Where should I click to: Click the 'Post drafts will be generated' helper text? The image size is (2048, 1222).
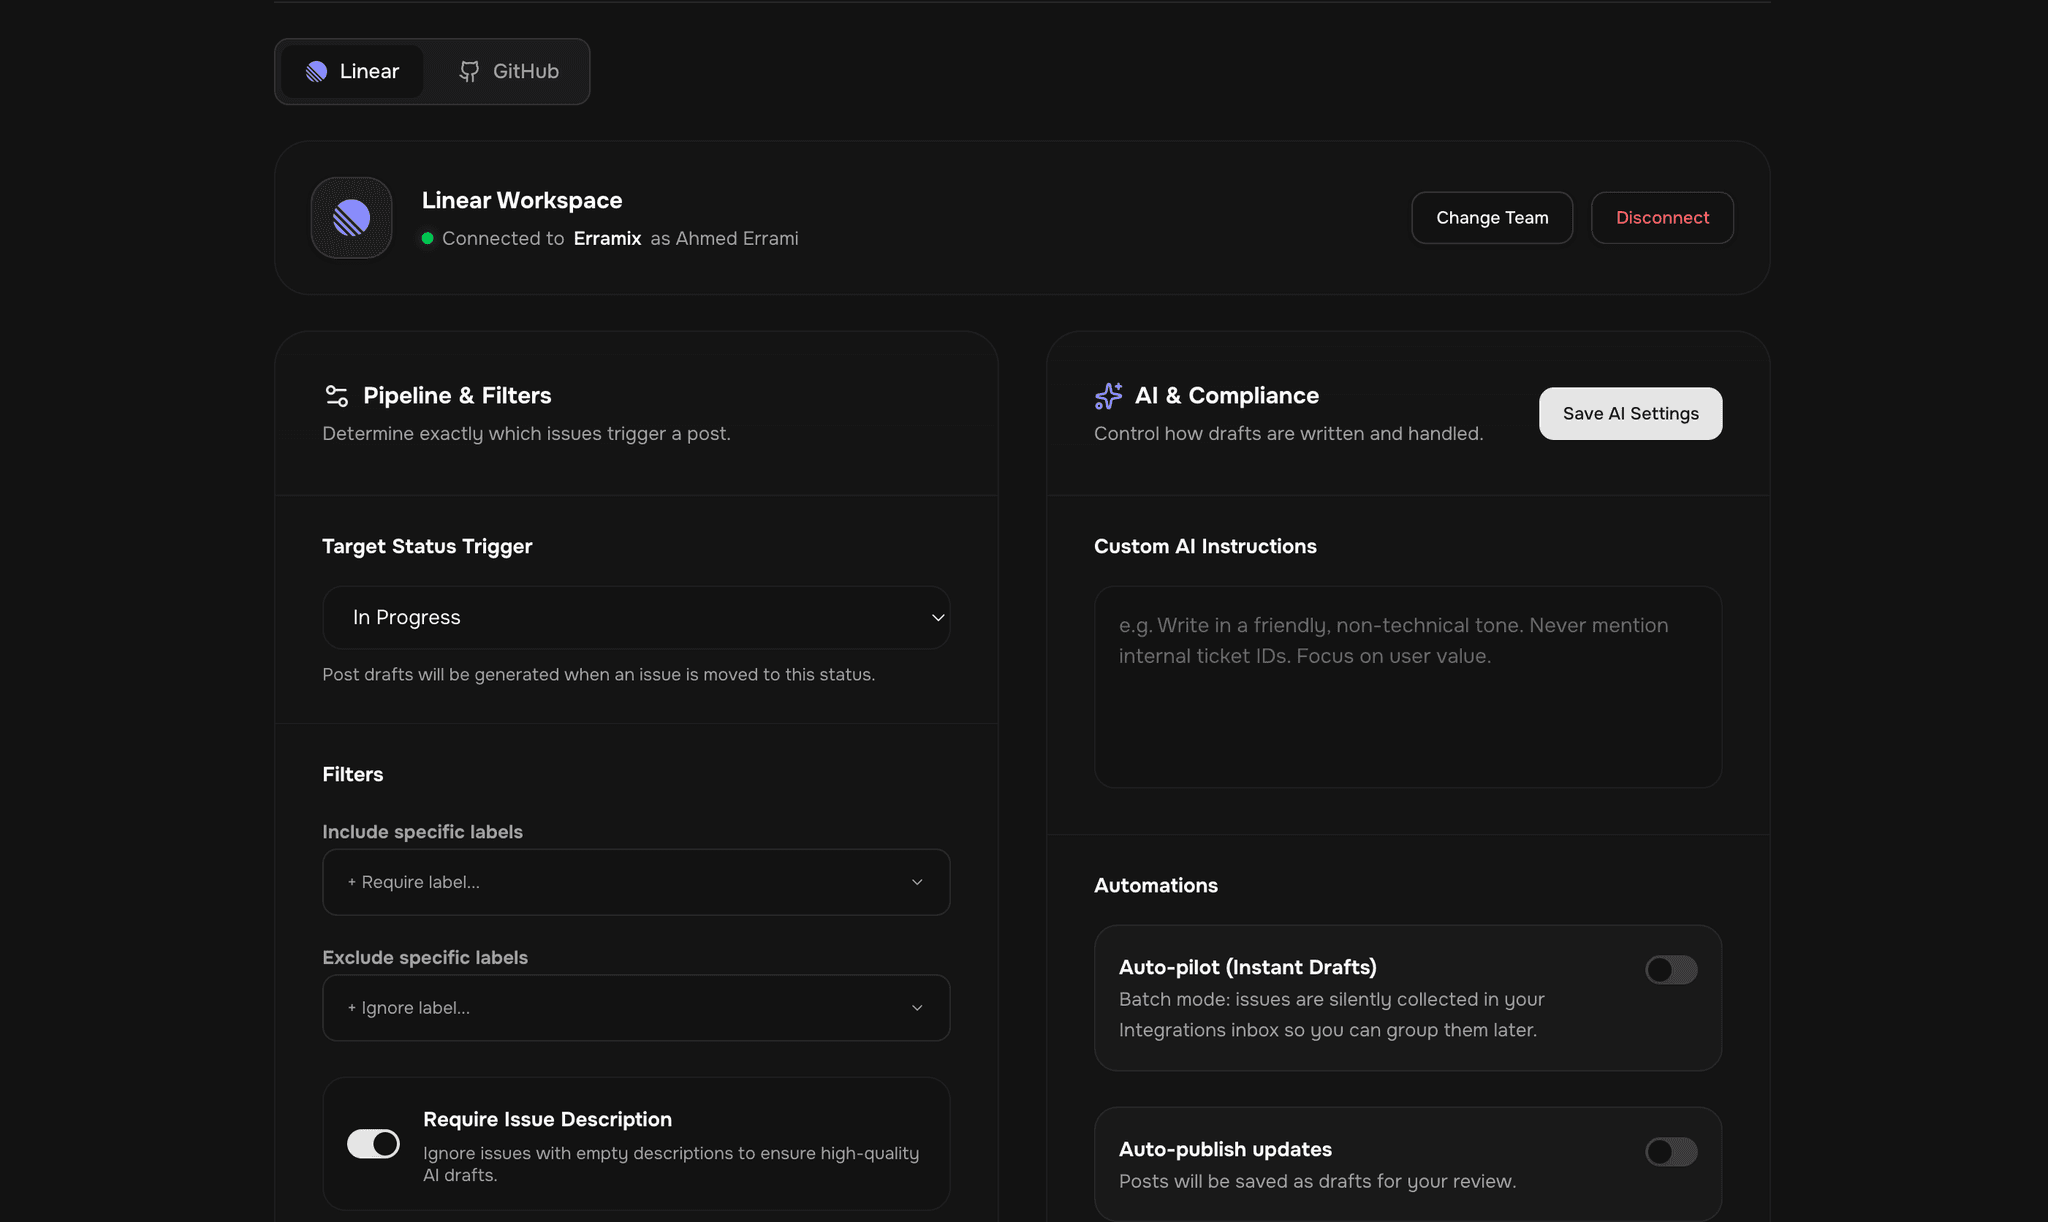598,675
